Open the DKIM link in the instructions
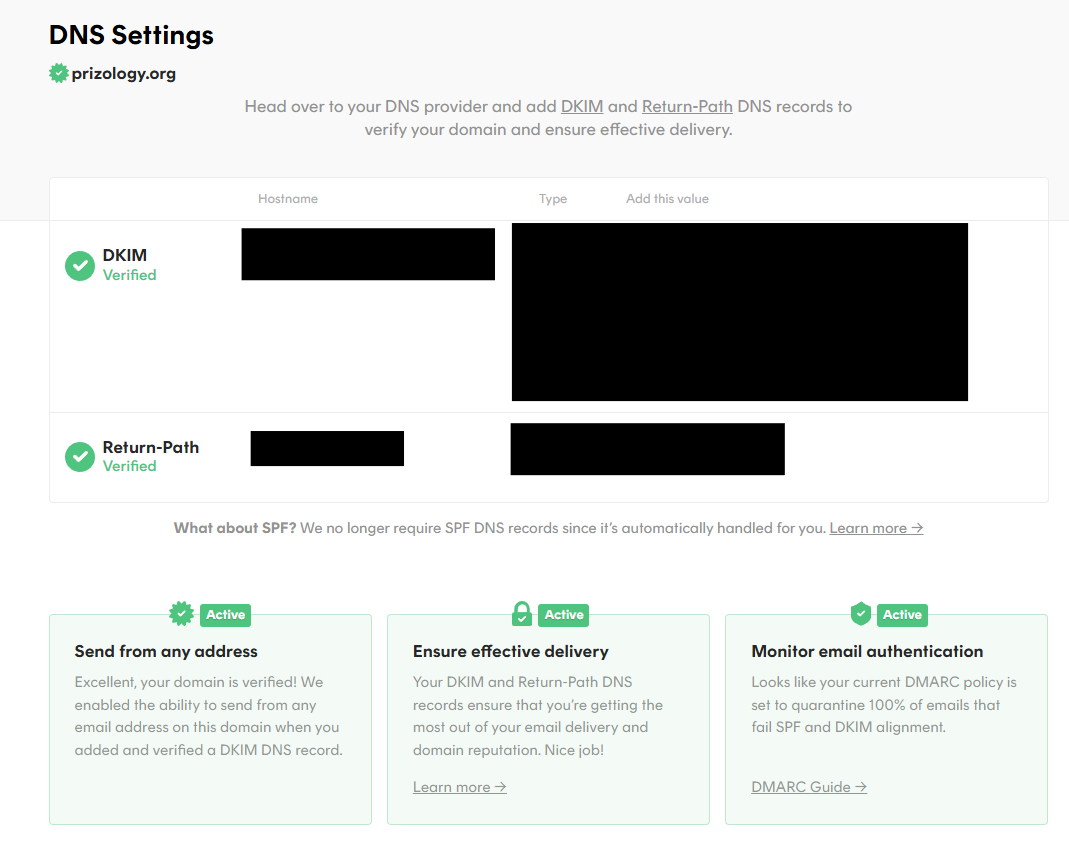1069x863 pixels. tap(582, 106)
